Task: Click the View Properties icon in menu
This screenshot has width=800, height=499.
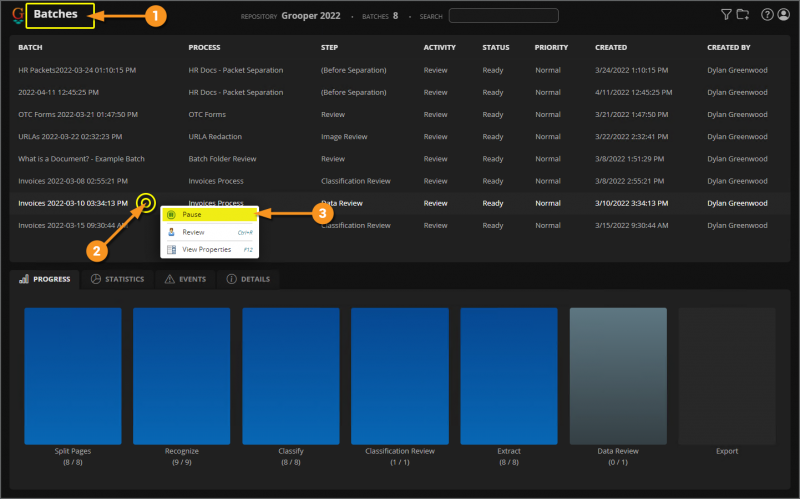Action: [x=172, y=249]
